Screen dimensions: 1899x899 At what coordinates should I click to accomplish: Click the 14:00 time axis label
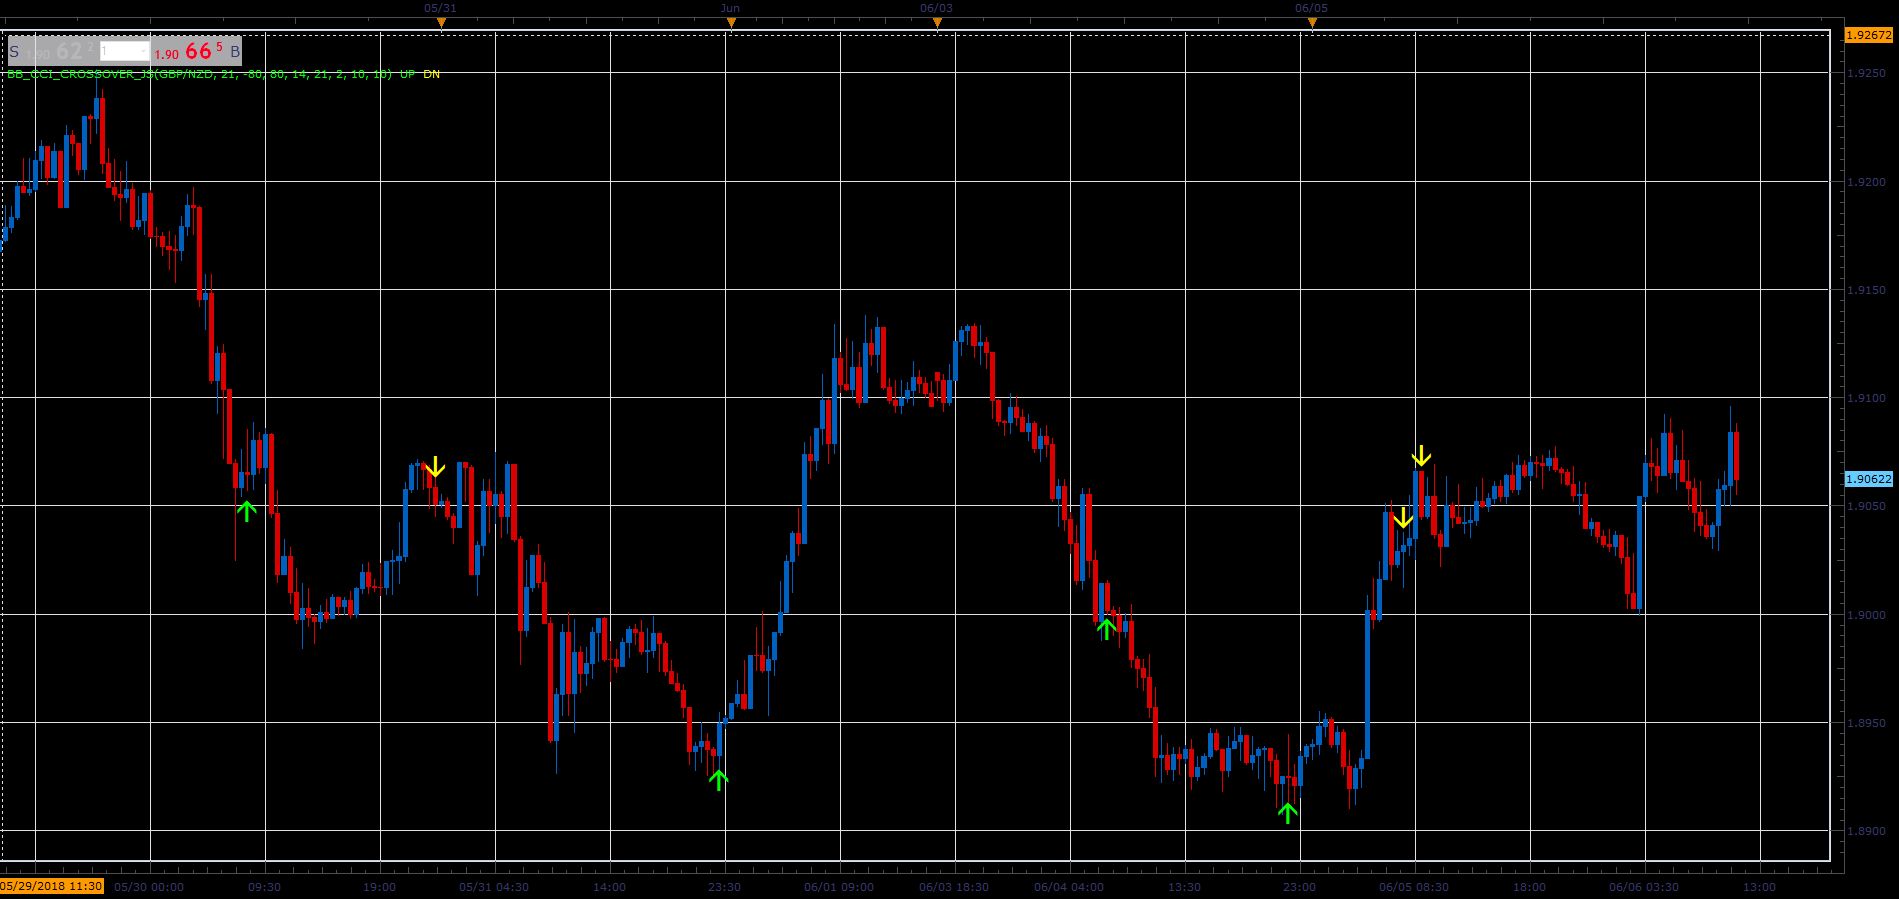(x=609, y=887)
